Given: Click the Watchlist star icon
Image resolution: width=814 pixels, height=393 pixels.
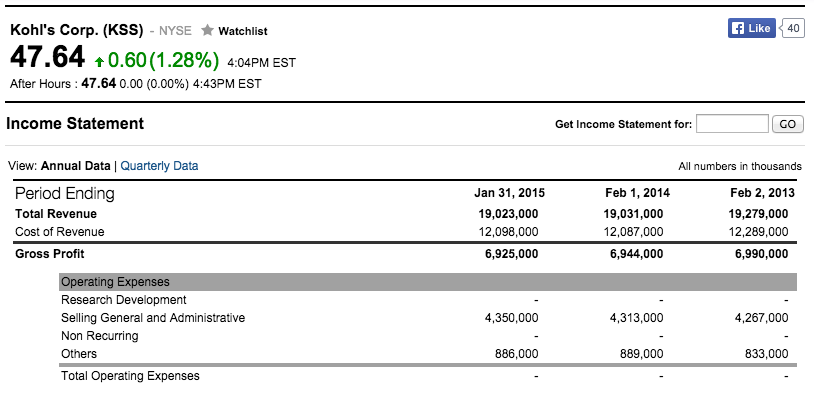Looking at the screenshot, I should point(207,30).
